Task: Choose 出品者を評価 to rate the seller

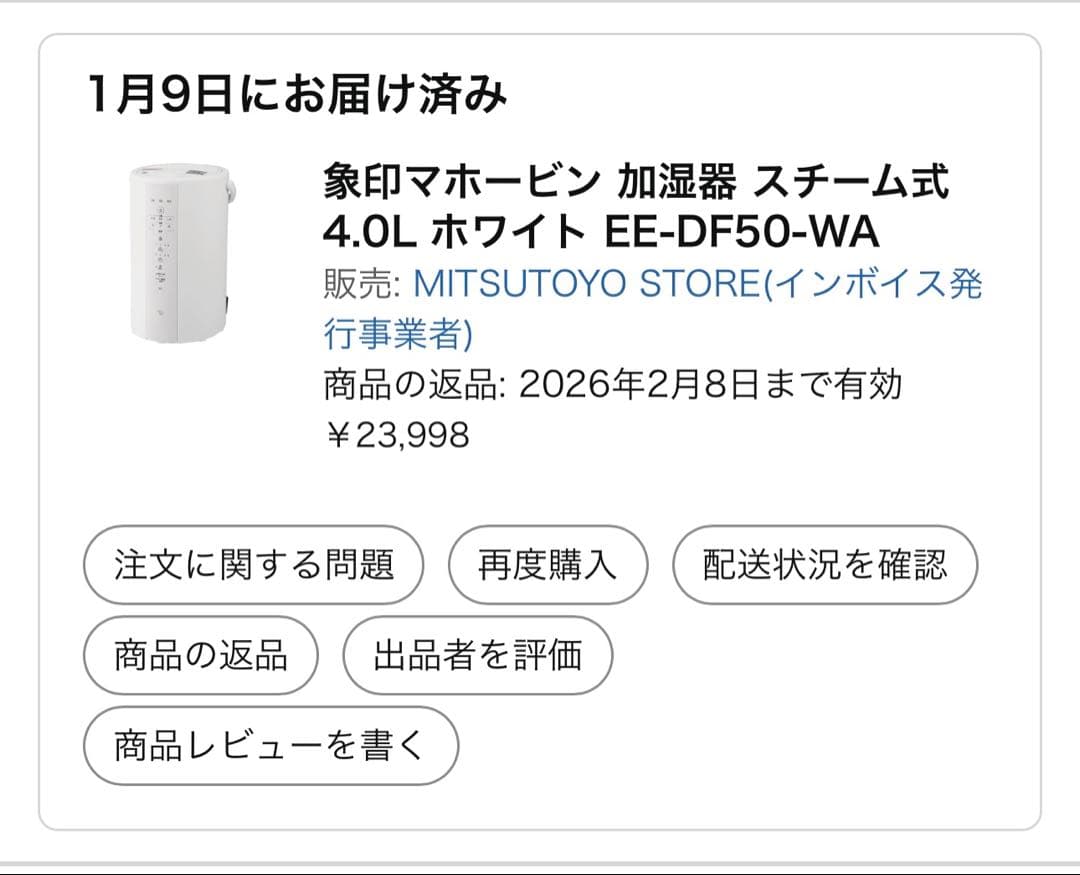Action: click(477, 655)
